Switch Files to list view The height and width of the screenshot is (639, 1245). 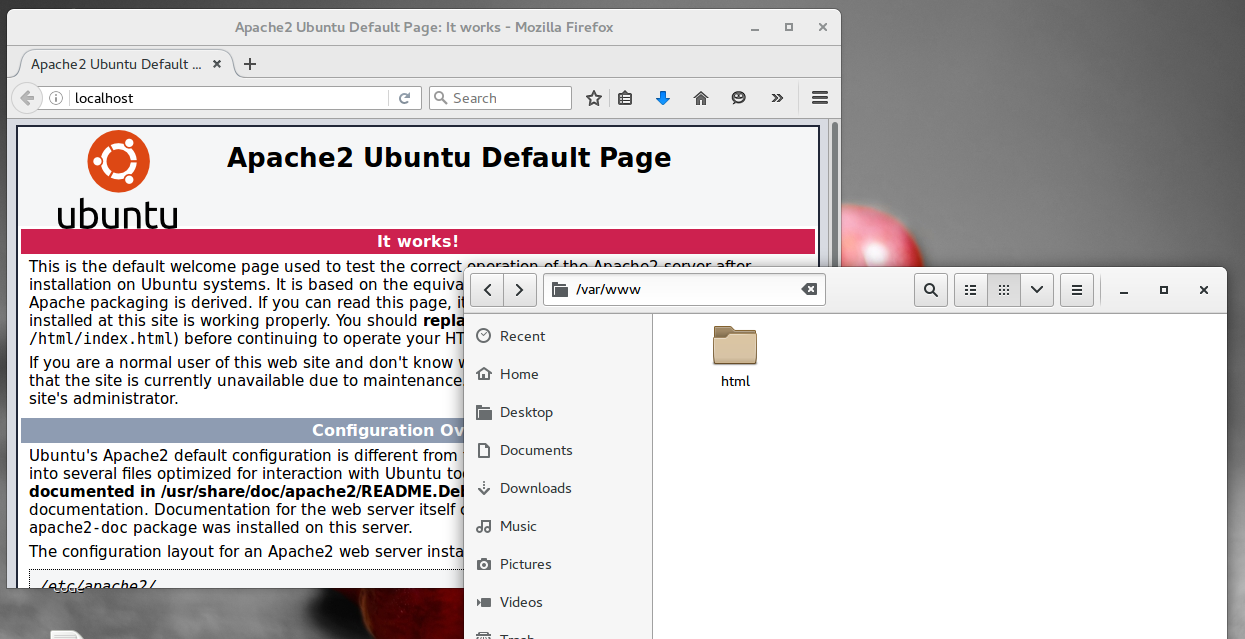click(x=971, y=290)
